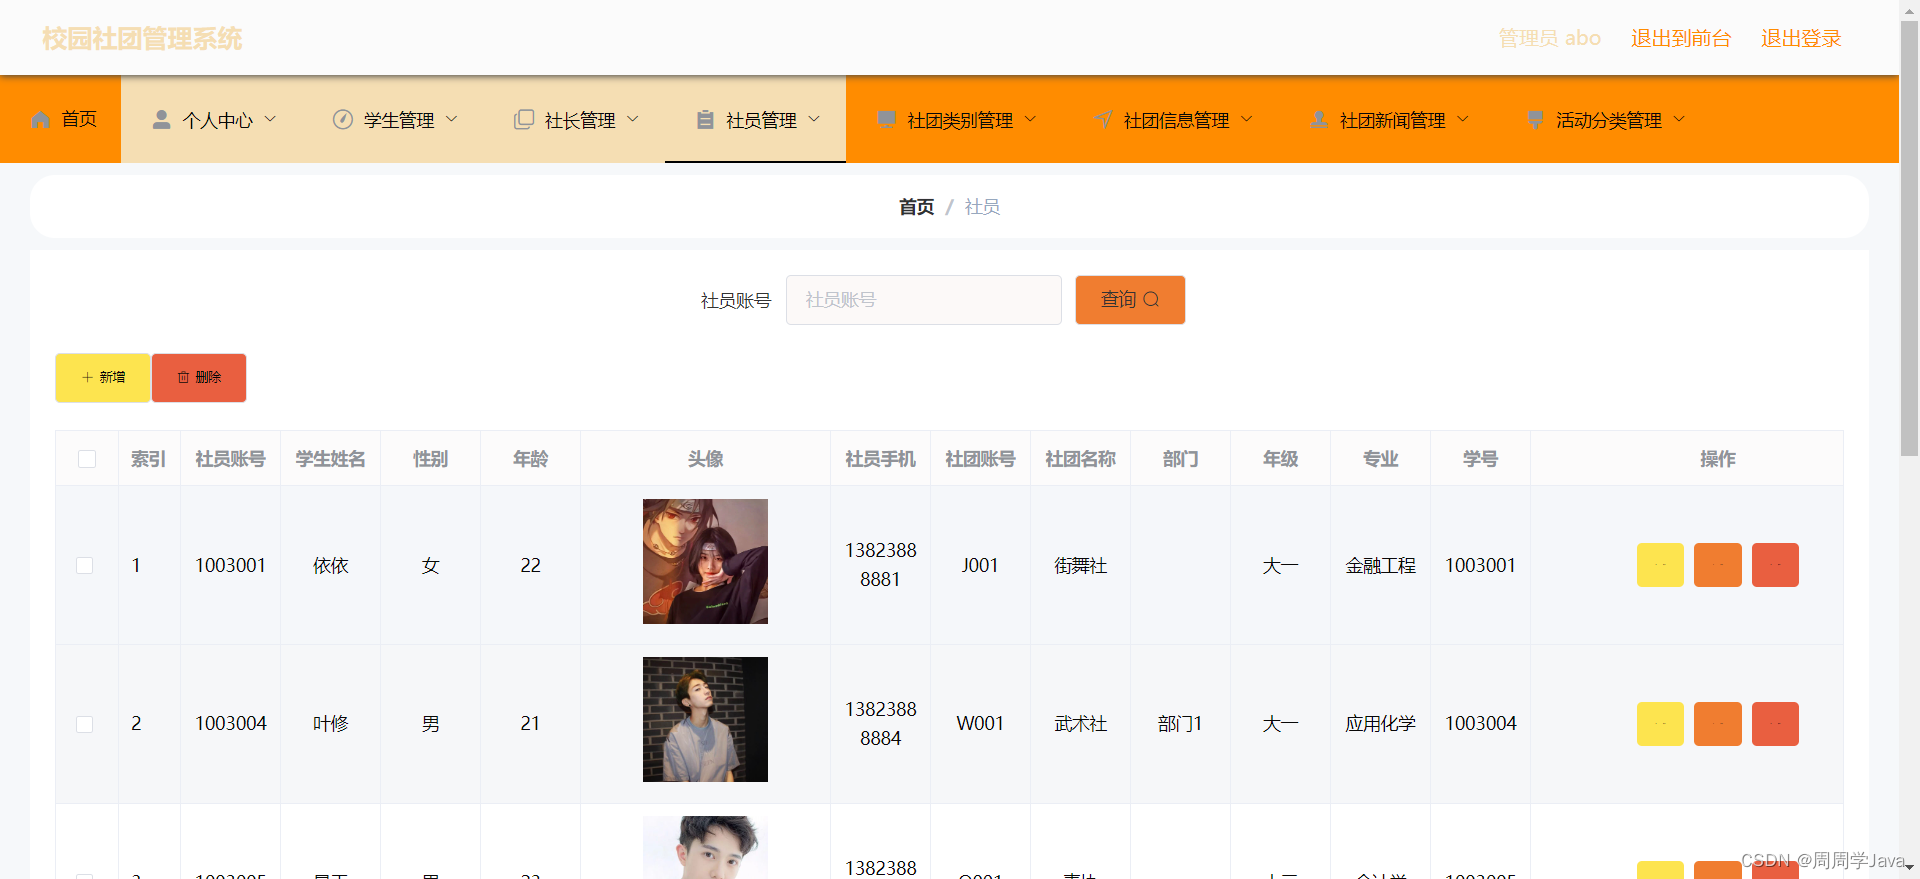Click cell 部门1
Image resolution: width=1920 pixels, height=879 pixels.
tap(1180, 724)
